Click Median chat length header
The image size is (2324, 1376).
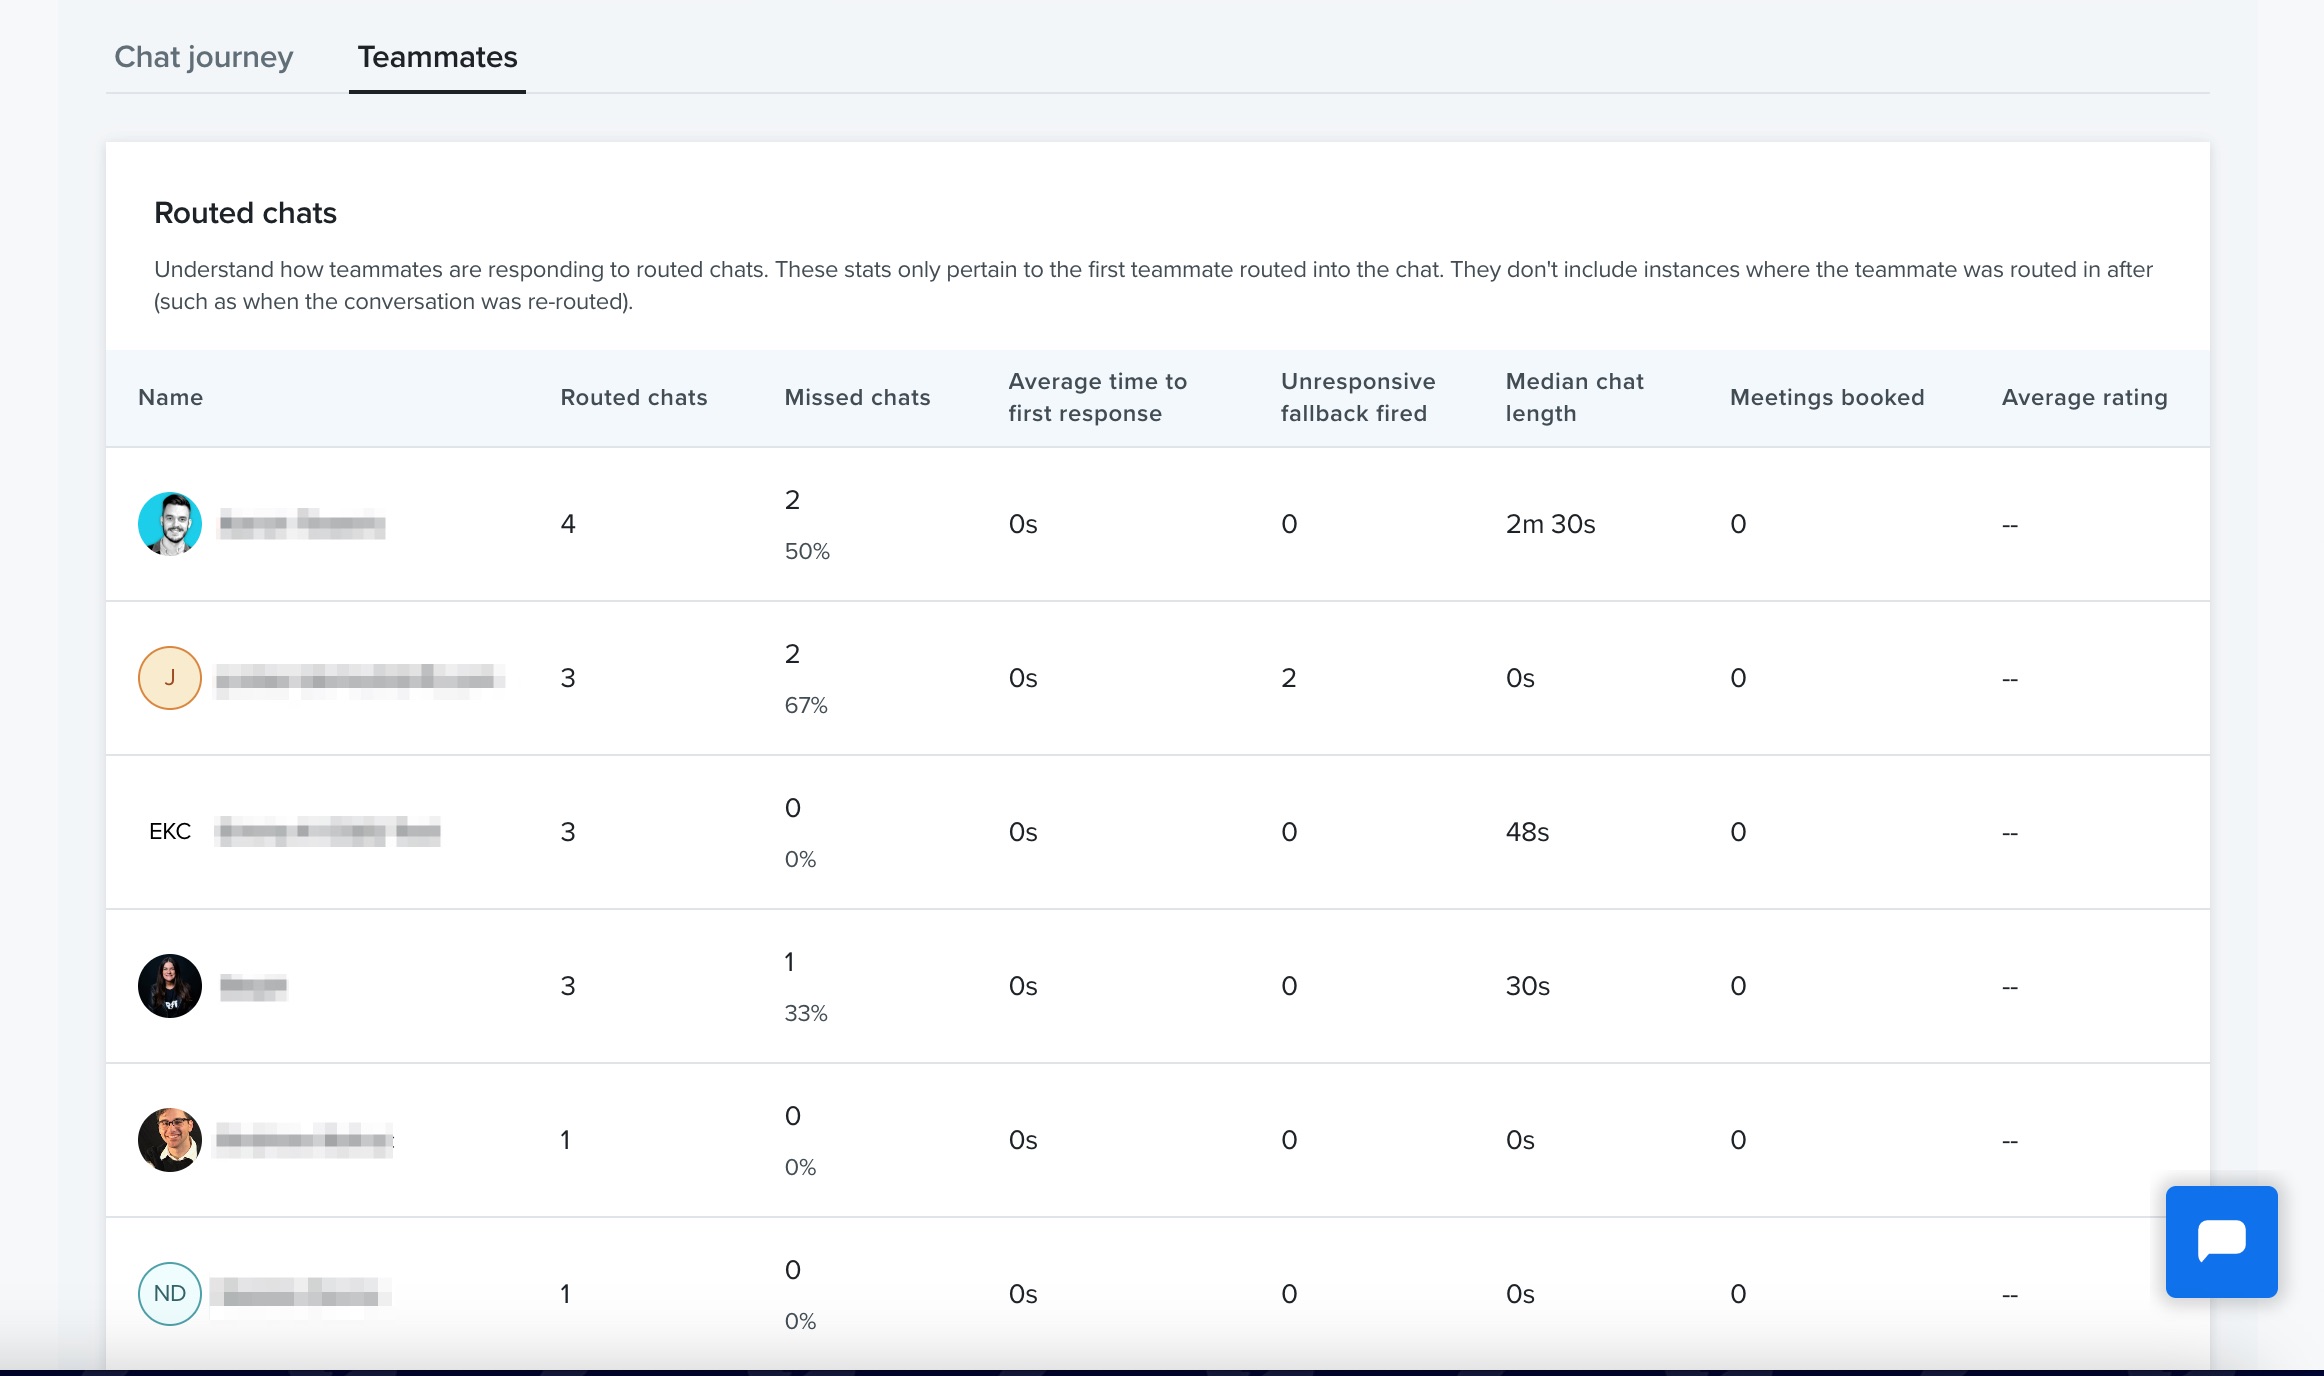tap(1574, 397)
